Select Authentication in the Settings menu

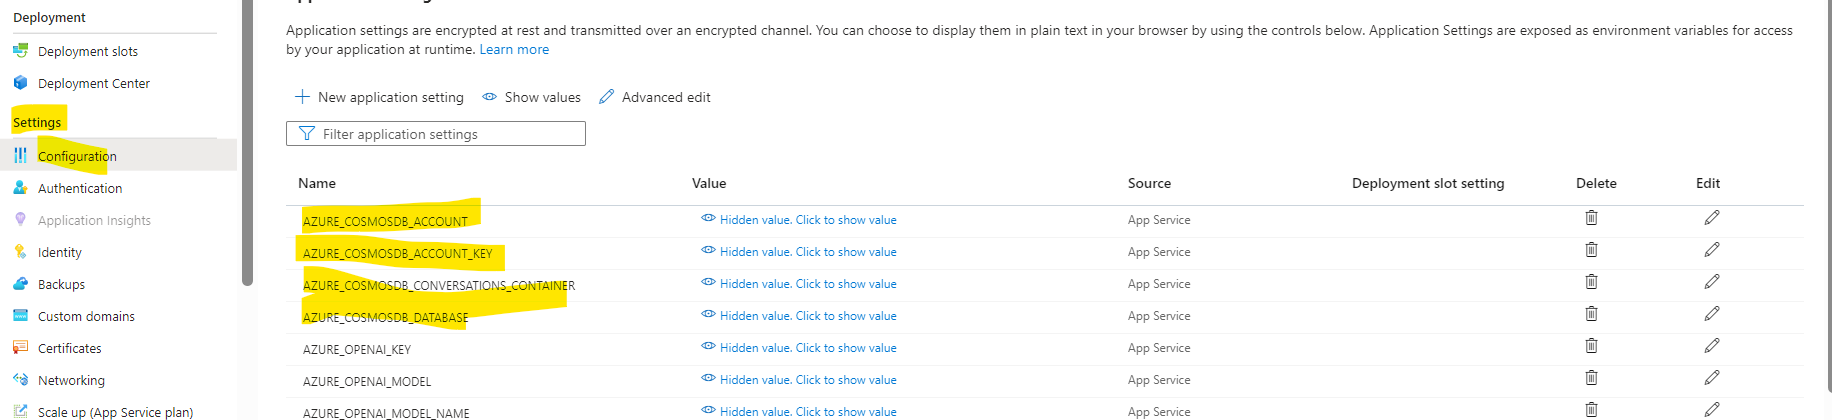(x=80, y=188)
